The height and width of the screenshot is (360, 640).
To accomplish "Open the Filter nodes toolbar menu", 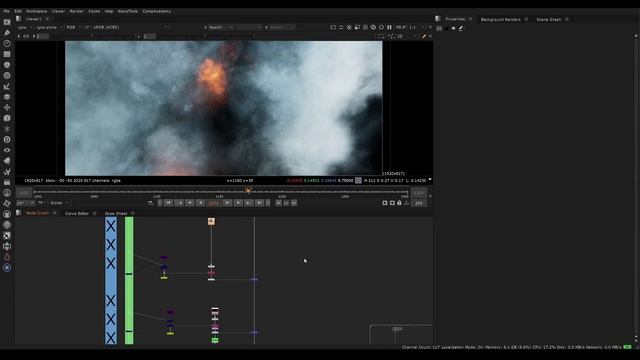I will (x=7, y=76).
